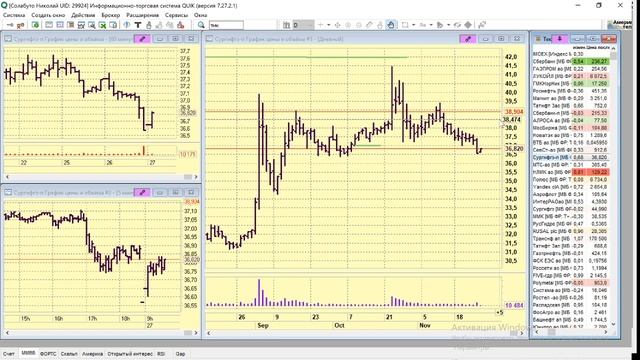Switch to the RSI tab
This screenshot has width=640, height=360.
tap(161, 354)
